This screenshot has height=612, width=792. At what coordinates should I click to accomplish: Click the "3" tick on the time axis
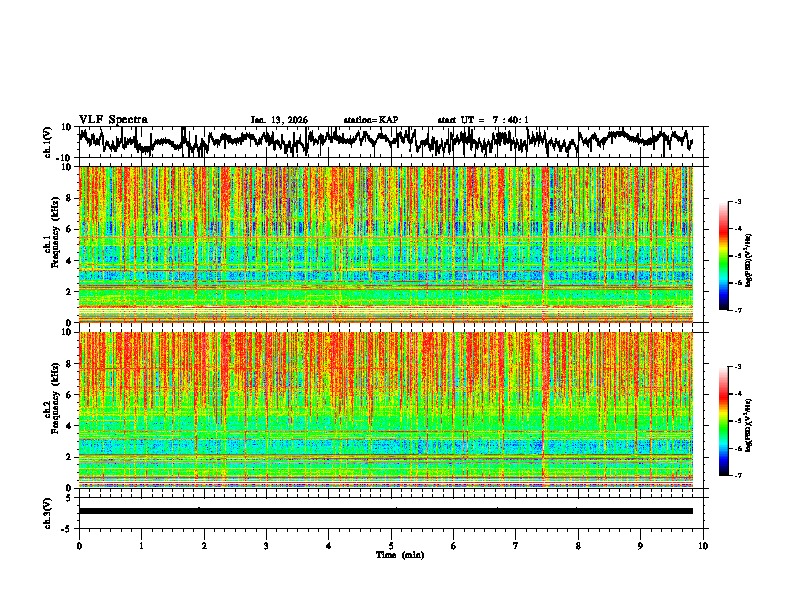(266, 546)
